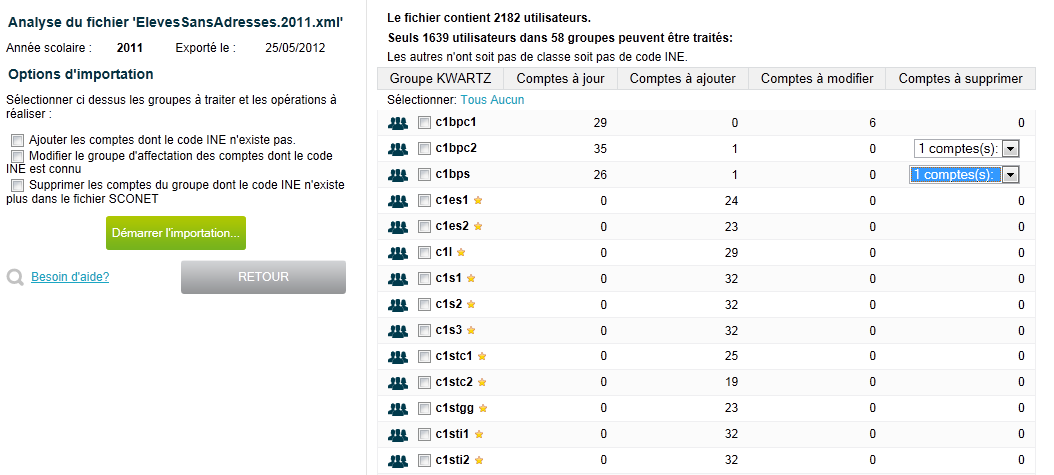Check the c1s1 group checkbox
The height and width of the screenshot is (475, 1054).
point(424,278)
